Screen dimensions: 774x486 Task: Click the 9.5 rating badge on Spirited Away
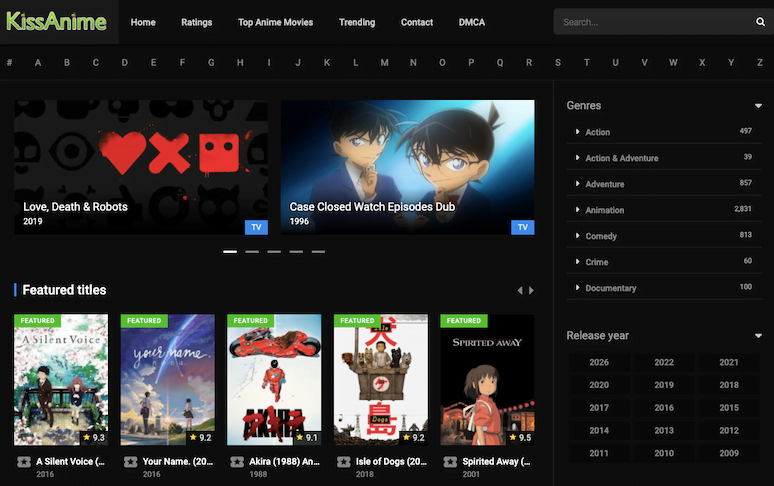click(x=520, y=437)
